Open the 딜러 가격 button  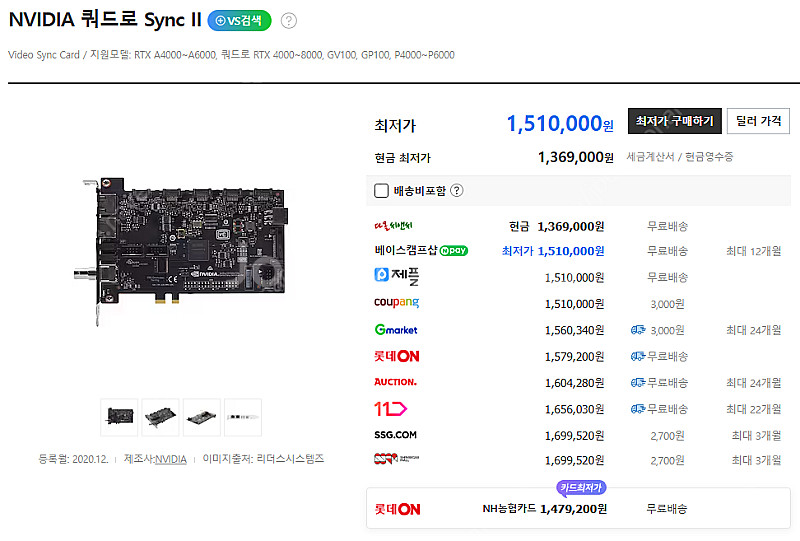[x=758, y=121]
